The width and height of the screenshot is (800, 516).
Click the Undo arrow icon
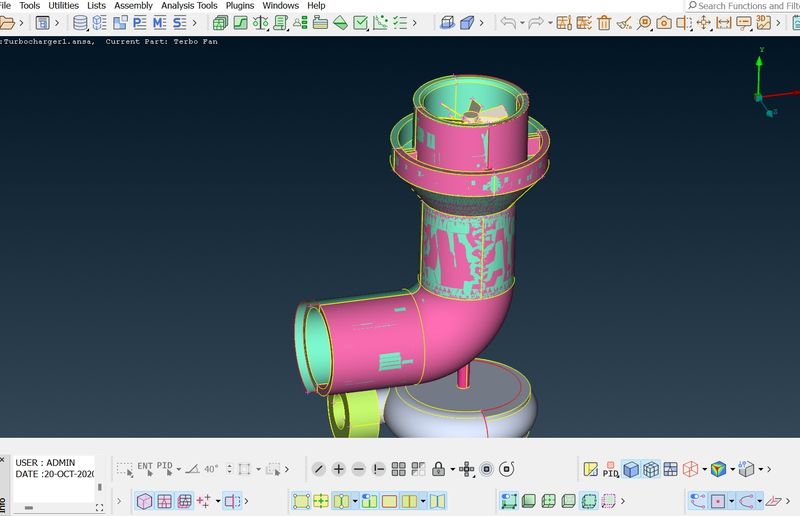(x=508, y=23)
